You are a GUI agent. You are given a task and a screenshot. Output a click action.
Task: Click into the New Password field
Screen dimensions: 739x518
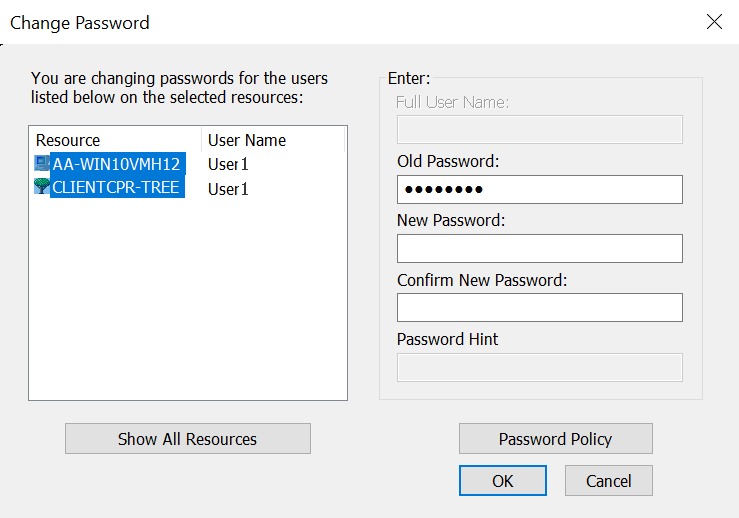539,248
